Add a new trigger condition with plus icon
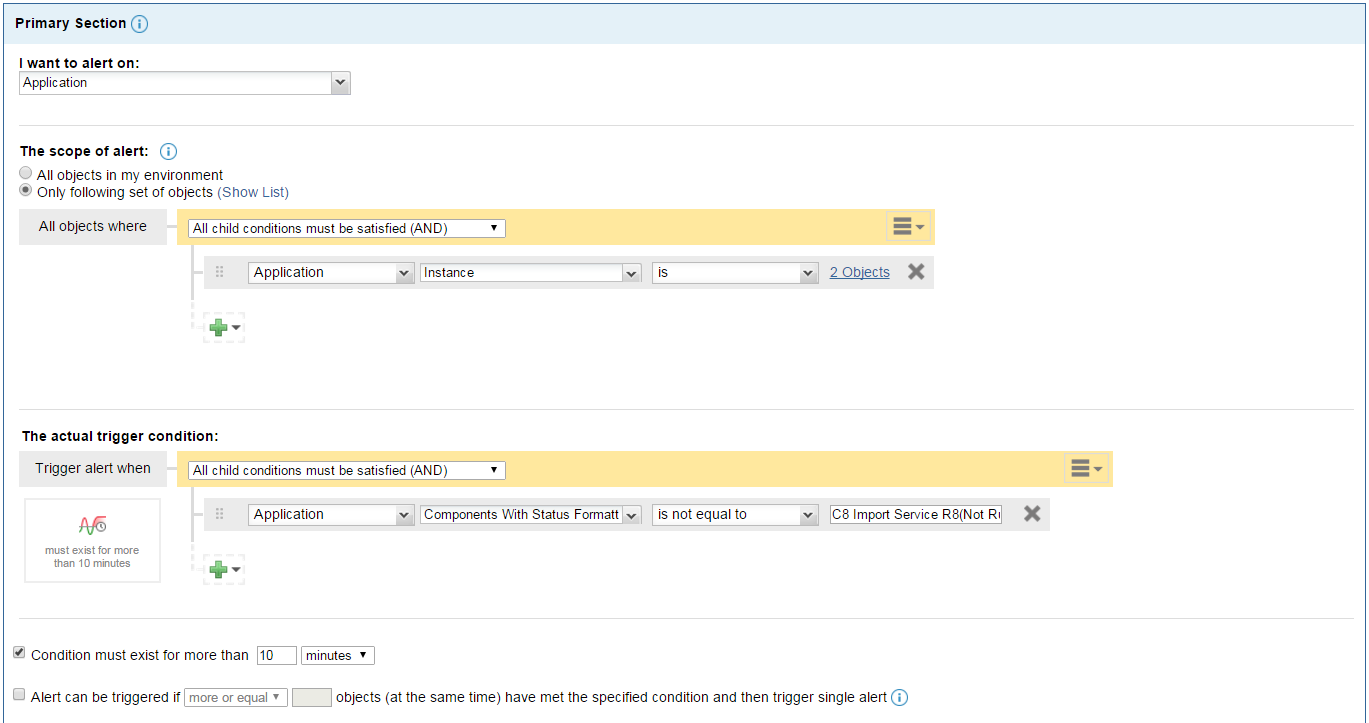The image size is (1369, 723). coord(224,569)
